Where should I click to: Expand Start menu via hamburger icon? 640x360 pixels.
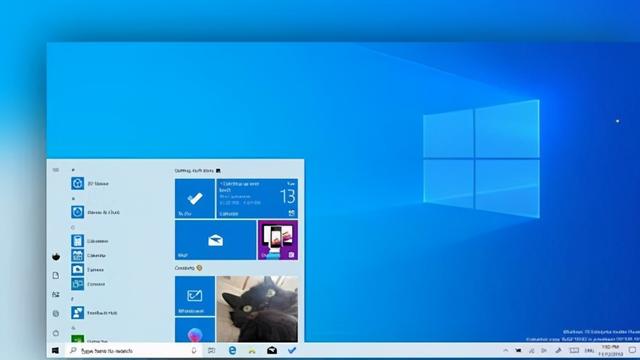pos(56,170)
